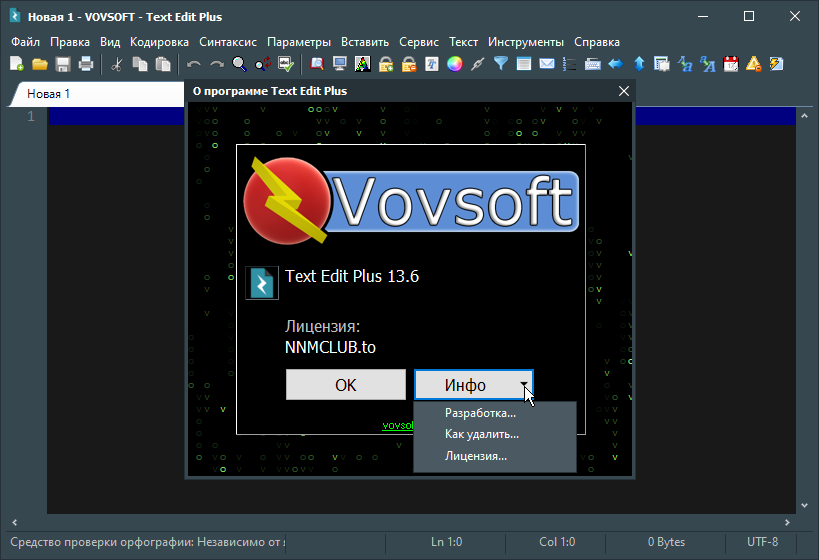Click the chain link icon

coord(477,64)
